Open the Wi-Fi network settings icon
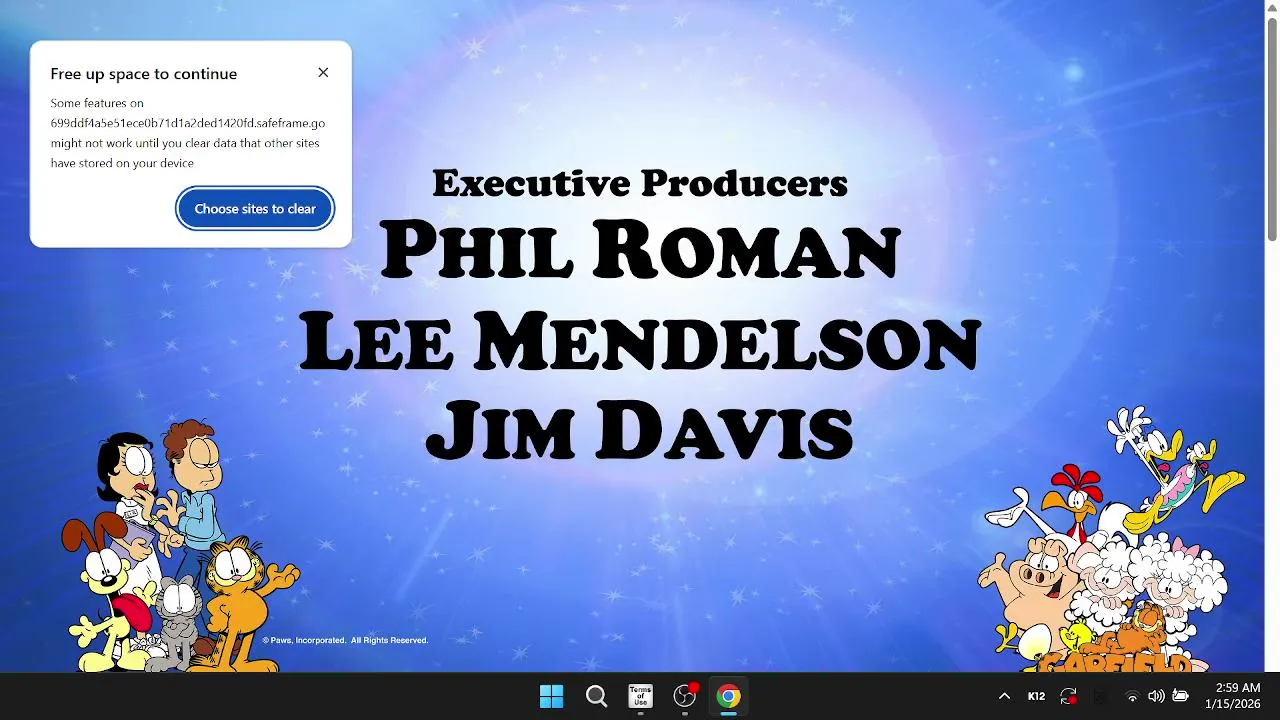The image size is (1280, 720). coord(1132,696)
